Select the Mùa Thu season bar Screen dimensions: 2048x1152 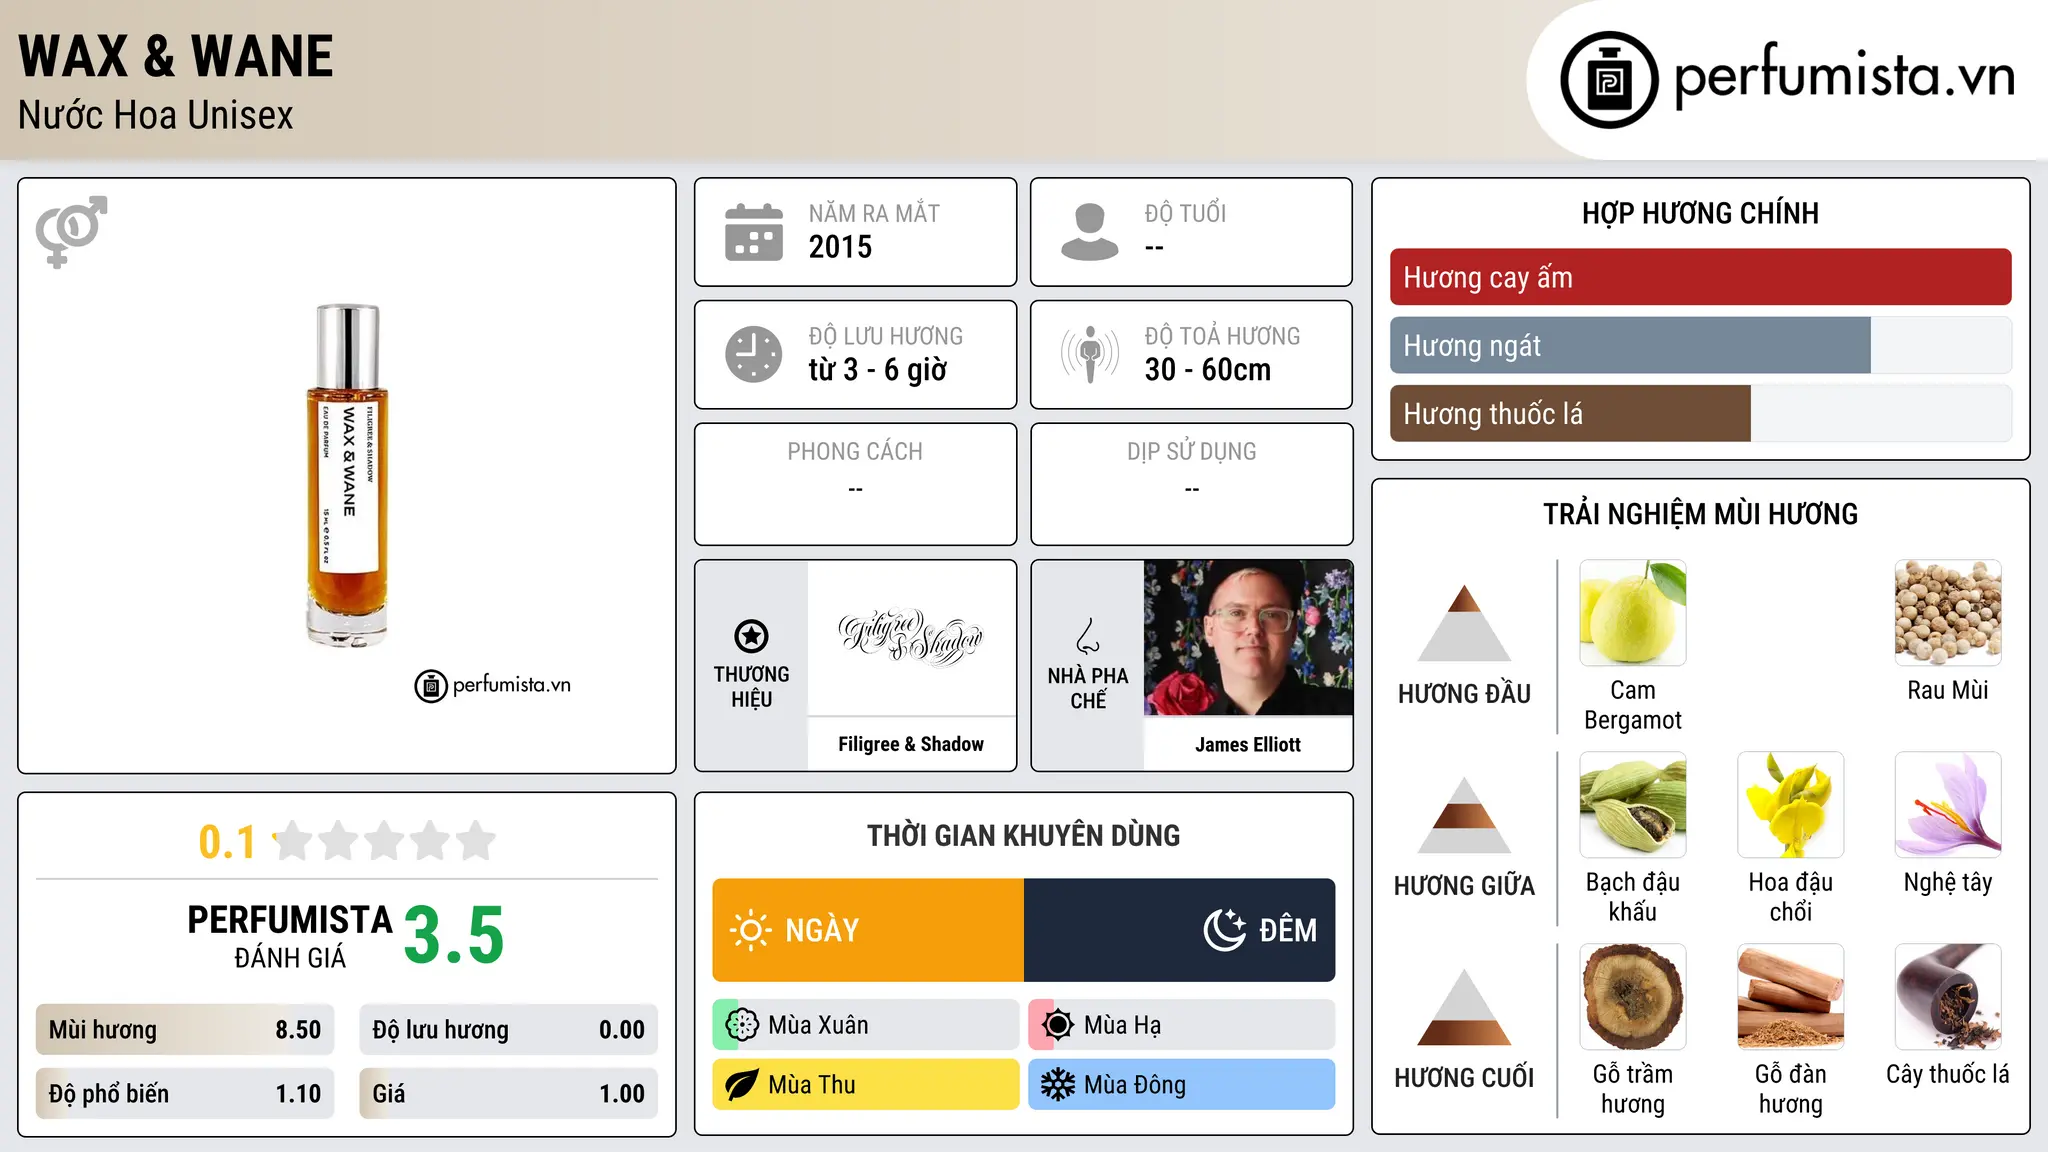coord(866,1085)
